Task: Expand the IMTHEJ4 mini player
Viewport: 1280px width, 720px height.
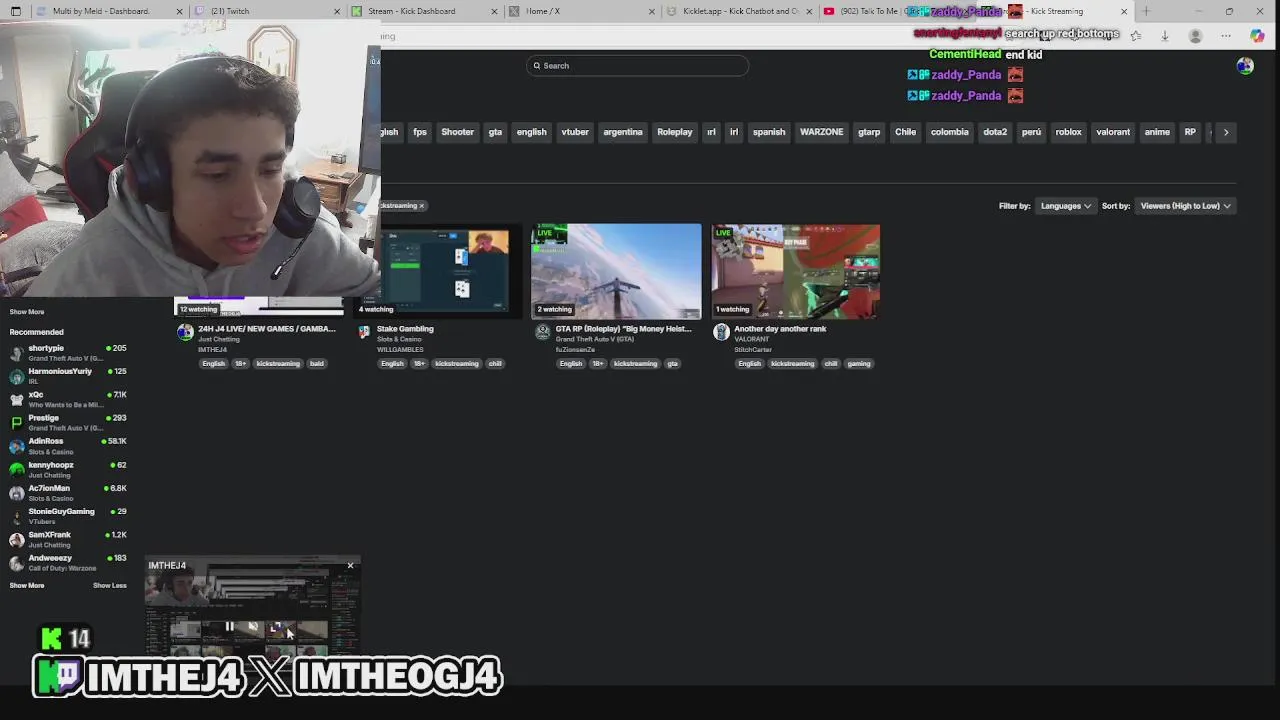Action: click(x=276, y=627)
